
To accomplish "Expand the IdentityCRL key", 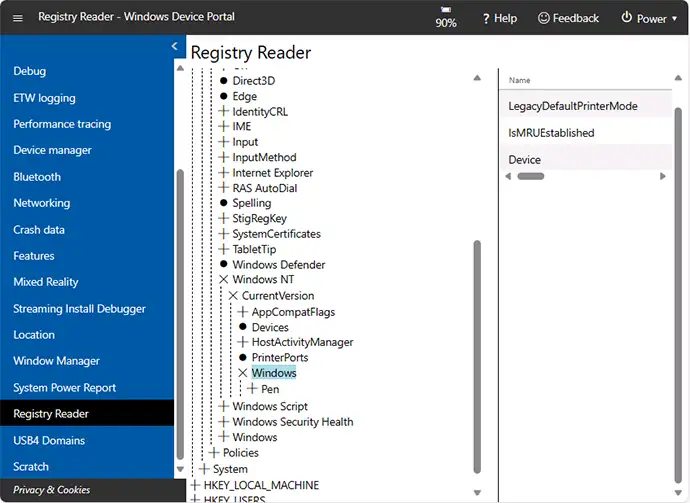I will (x=224, y=111).
